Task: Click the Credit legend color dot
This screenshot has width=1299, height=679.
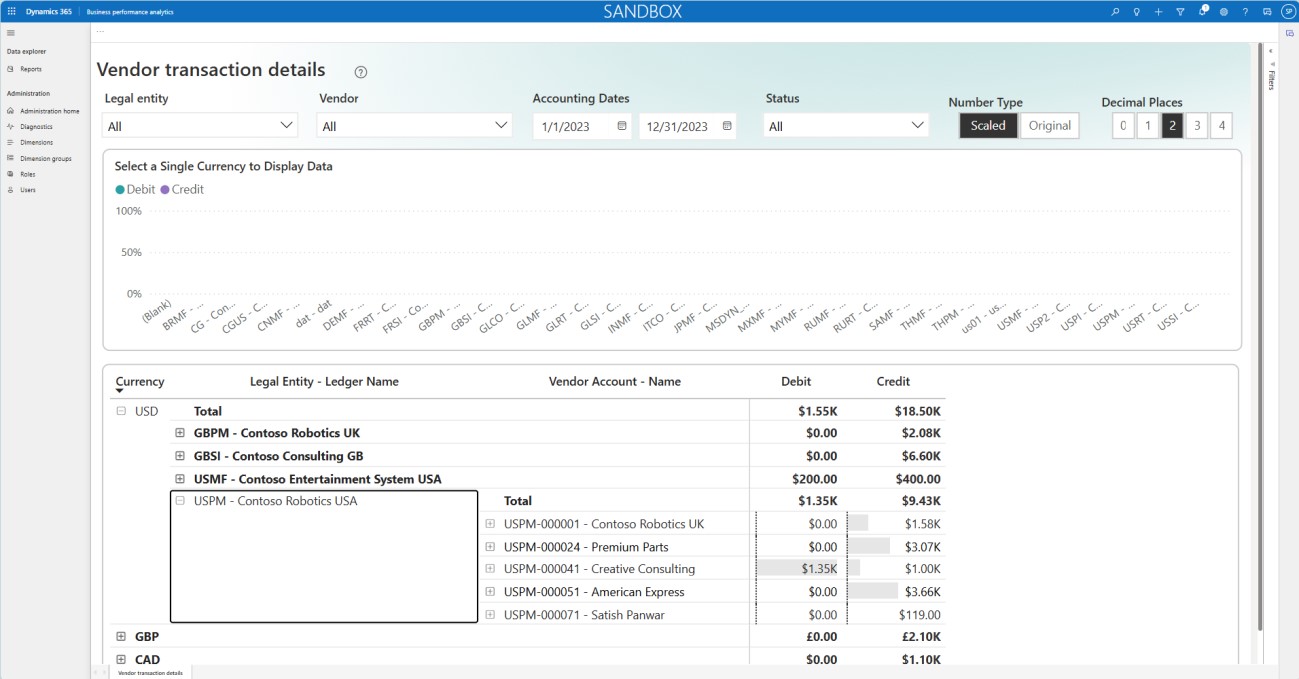Action: [165, 190]
